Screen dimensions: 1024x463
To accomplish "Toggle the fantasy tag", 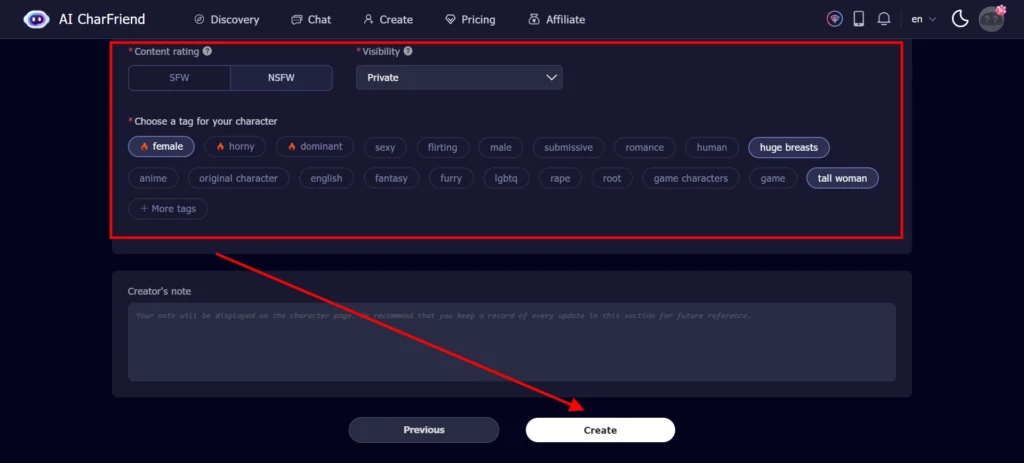I will (x=390, y=178).
